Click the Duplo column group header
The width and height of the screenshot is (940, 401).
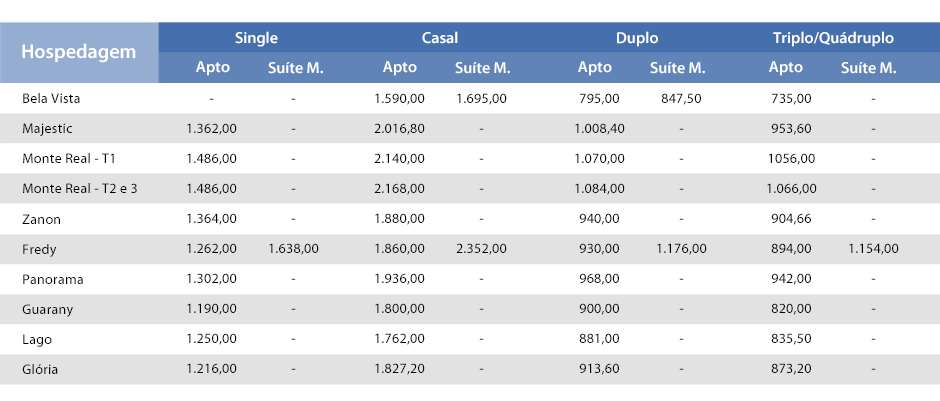point(637,38)
